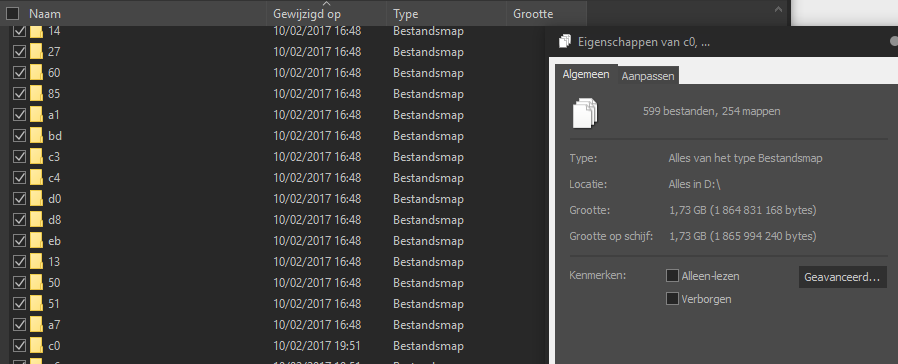Switch to the Aanpassen tab
This screenshot has height=364, width=898.
[x=648, y=76]
